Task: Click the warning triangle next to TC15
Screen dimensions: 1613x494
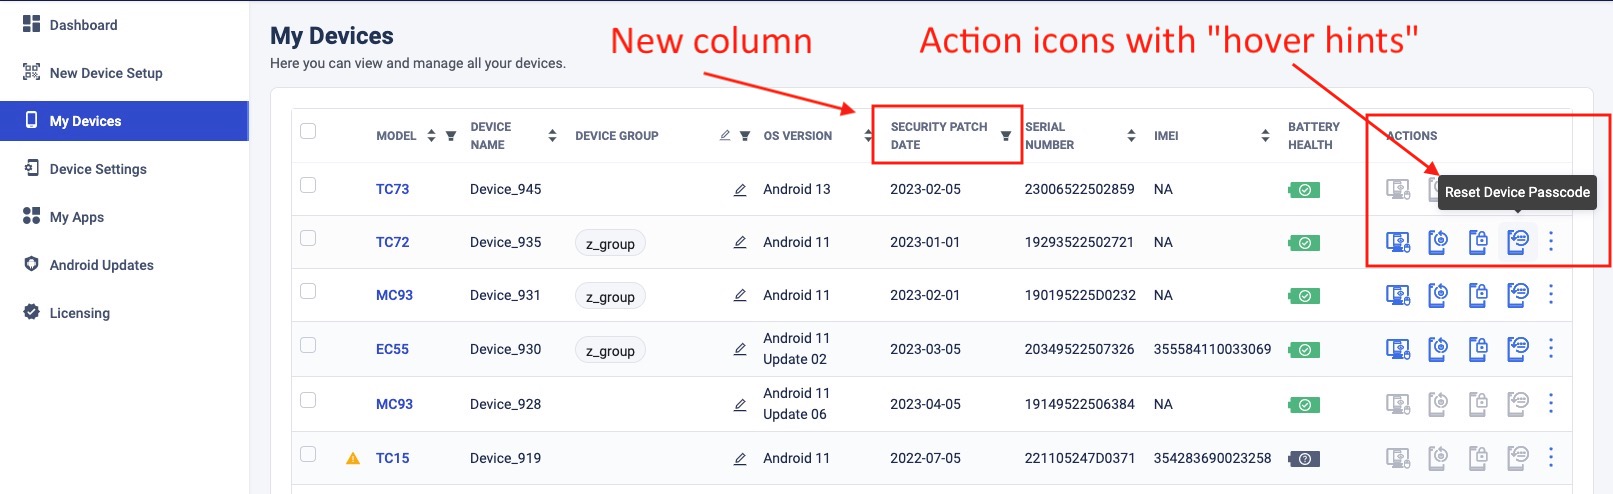Action: (x=353, y=459)
